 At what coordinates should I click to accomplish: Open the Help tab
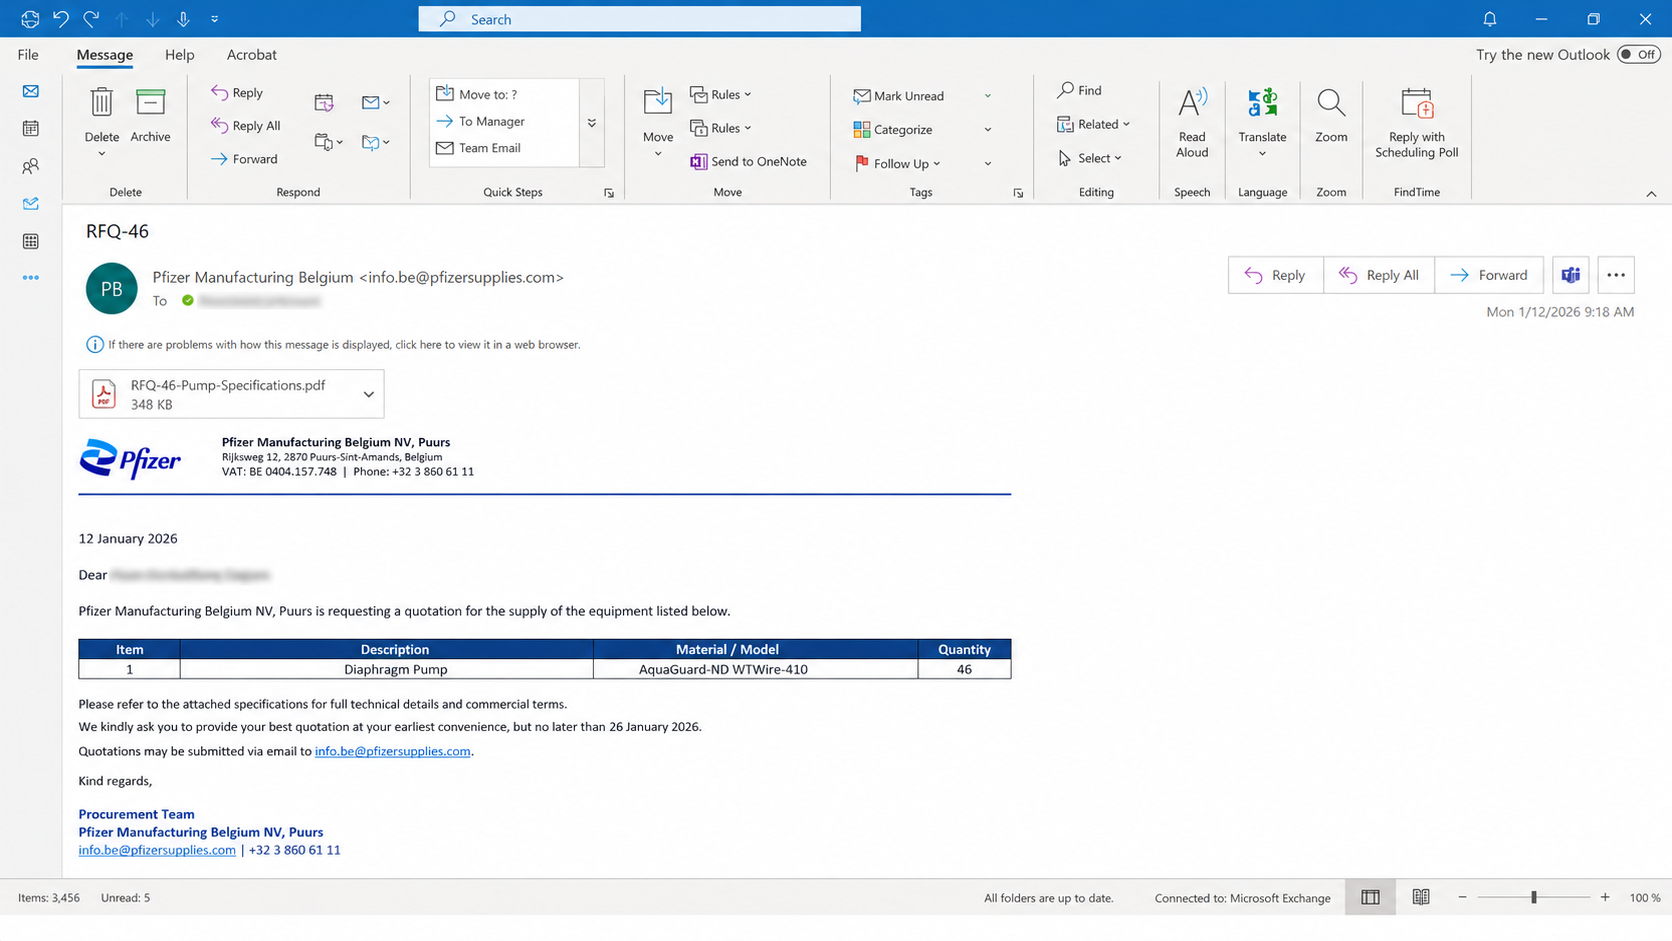click(180, 54)
